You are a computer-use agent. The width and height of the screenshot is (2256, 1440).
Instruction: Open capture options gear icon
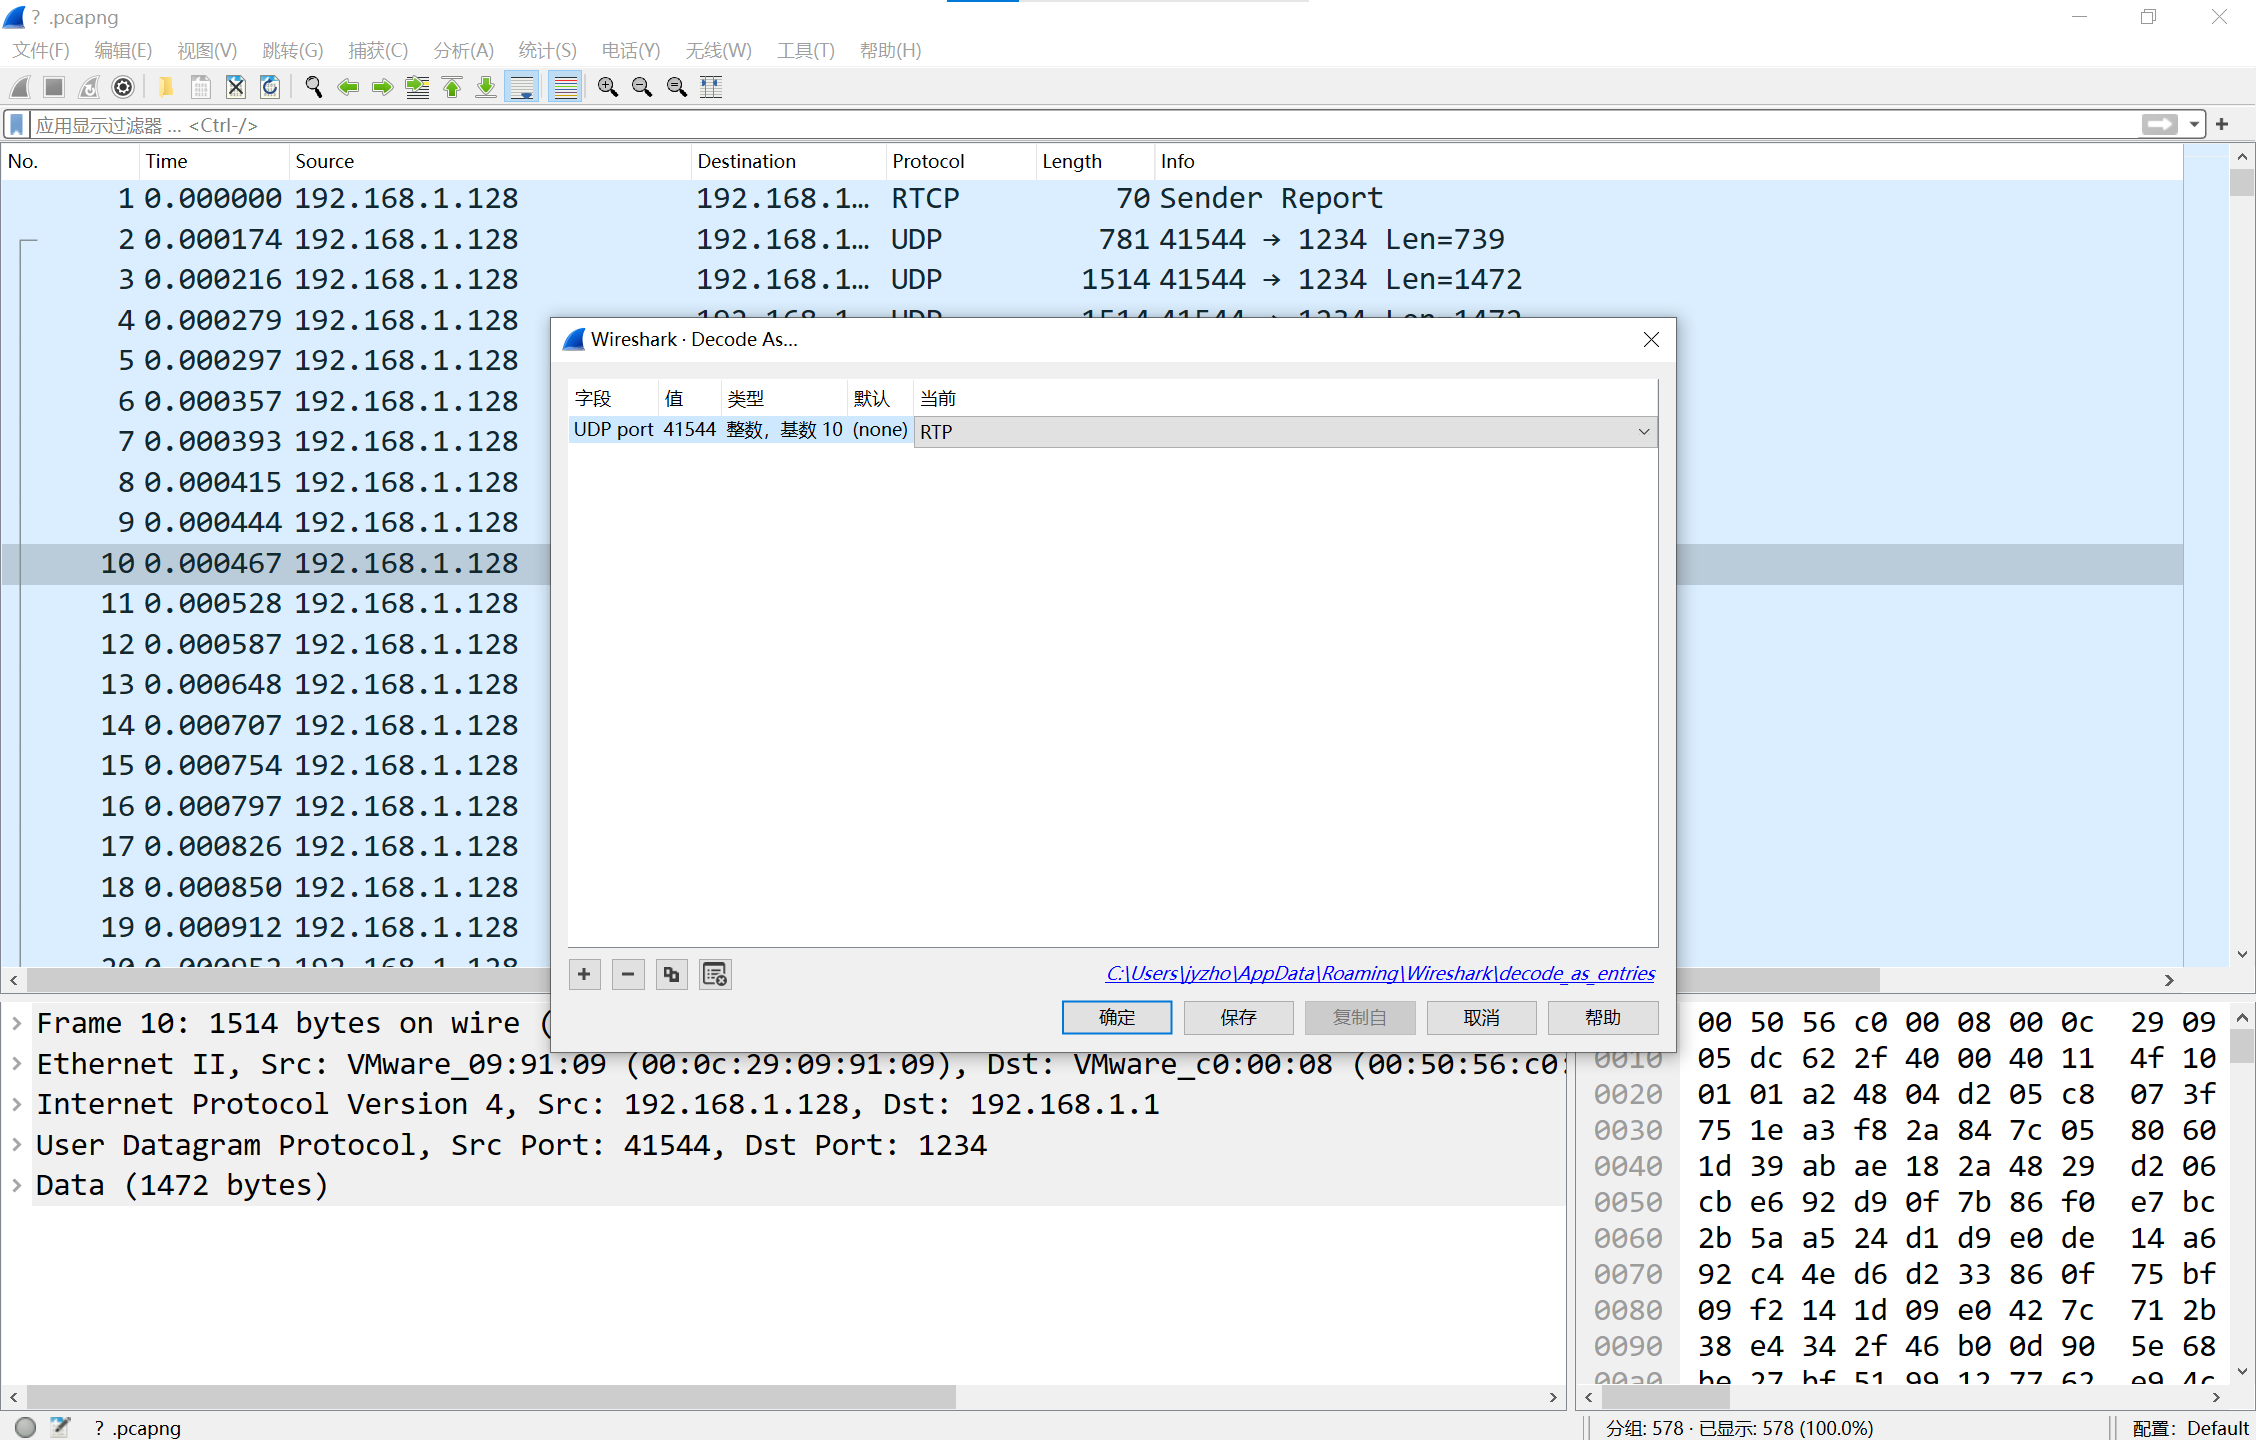[x=123, y=87]
